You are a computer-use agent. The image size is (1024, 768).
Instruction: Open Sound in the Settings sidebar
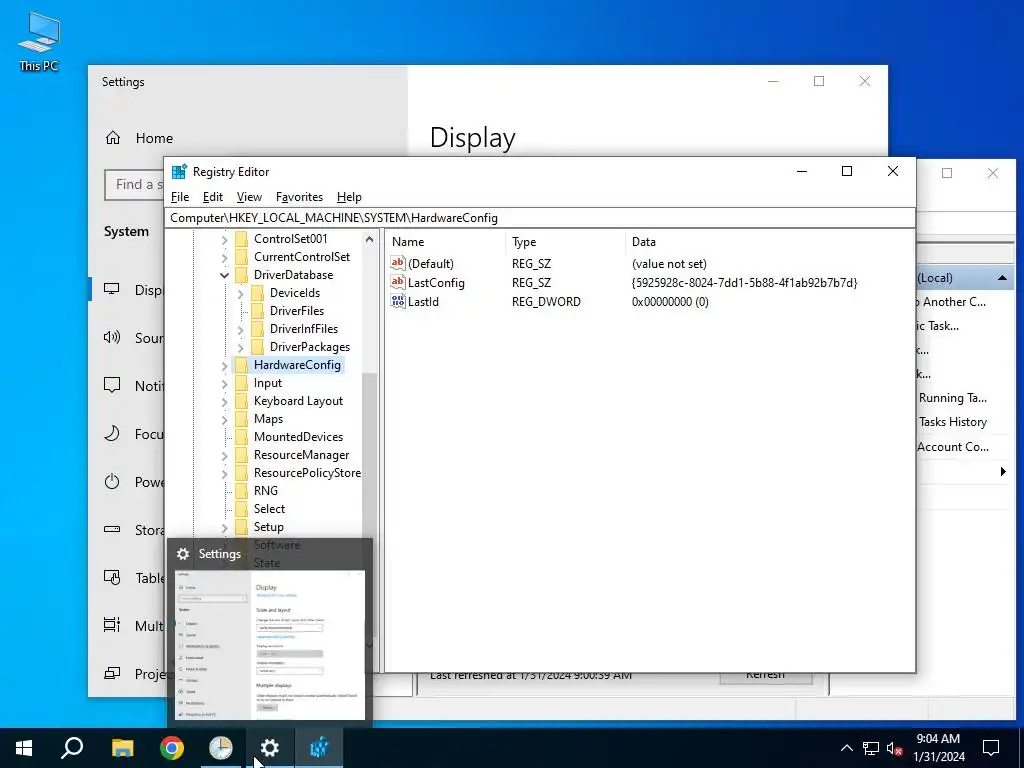point(128,338)
